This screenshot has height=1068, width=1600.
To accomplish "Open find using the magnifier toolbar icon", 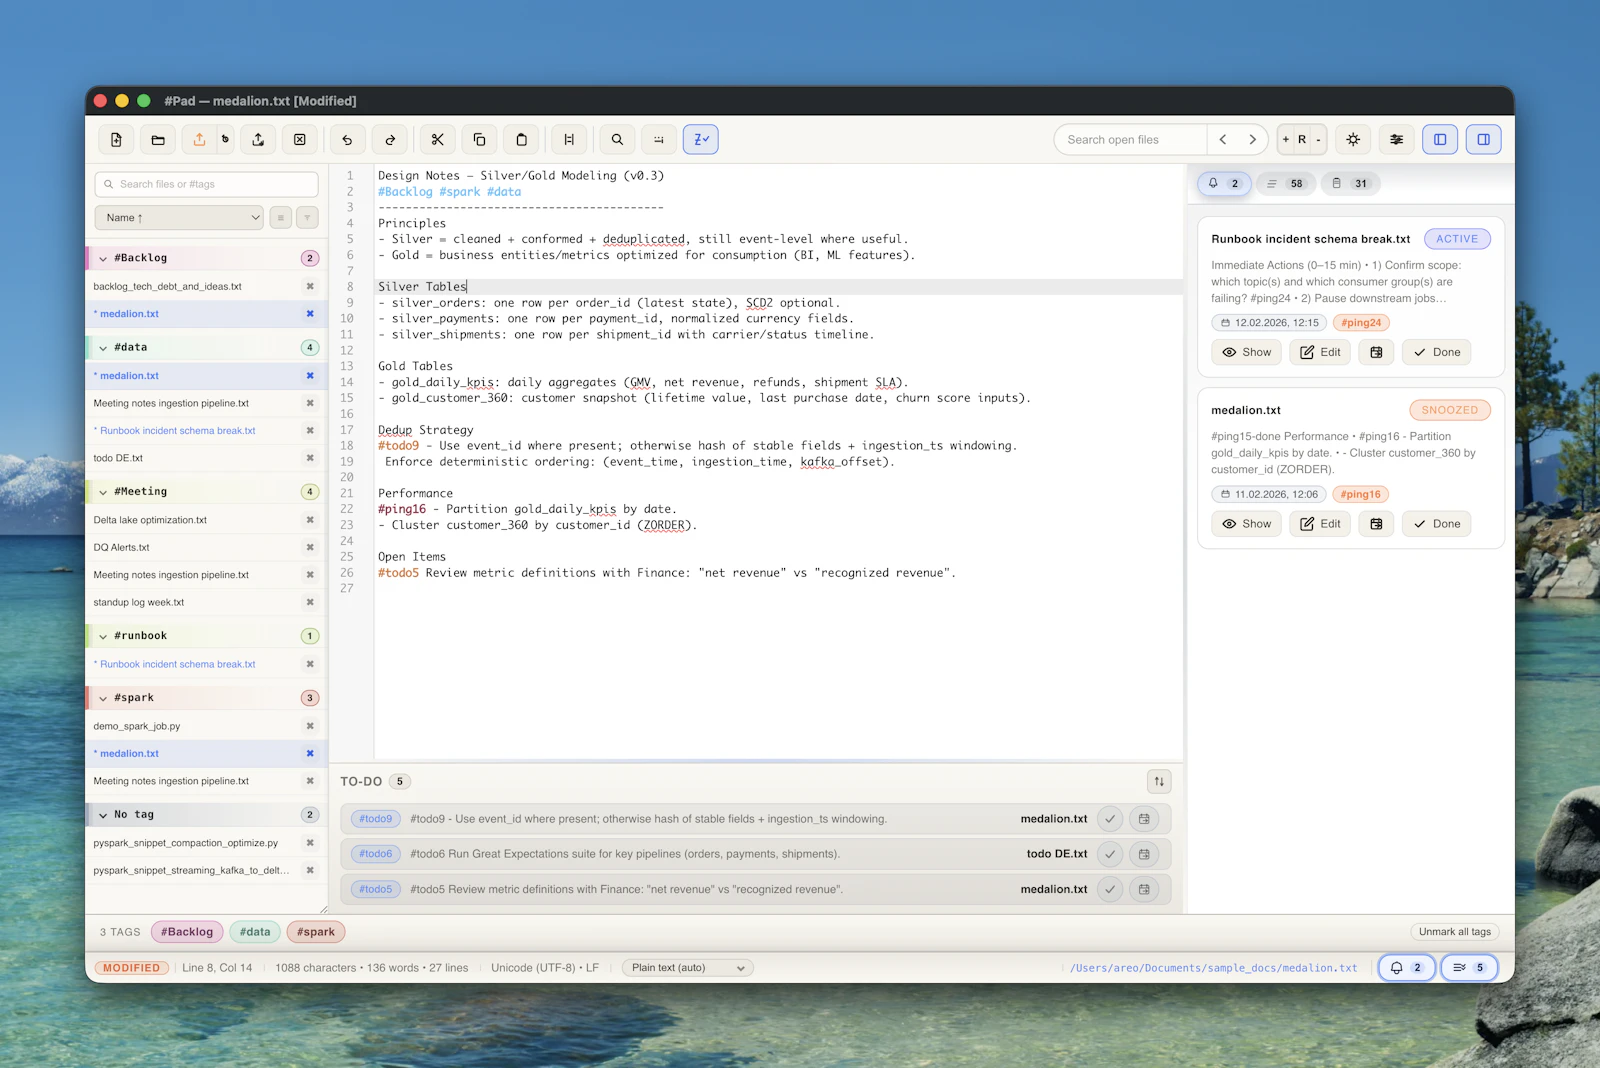I will tap(617, 140).
